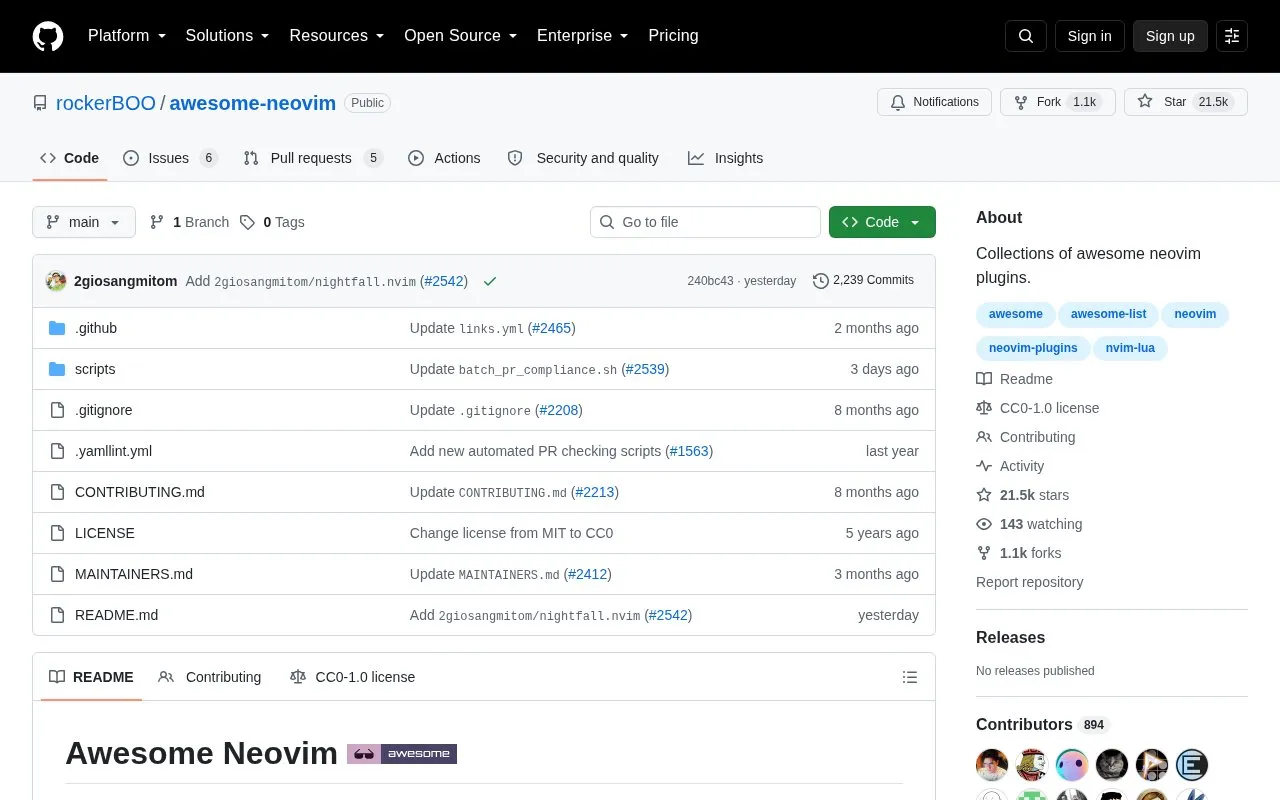Open the rockerBOO owner link

tap(106, 103)
